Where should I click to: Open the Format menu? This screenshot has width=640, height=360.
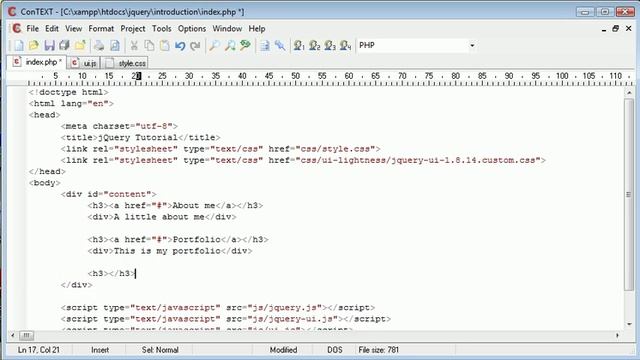click(x=101, y=29)
